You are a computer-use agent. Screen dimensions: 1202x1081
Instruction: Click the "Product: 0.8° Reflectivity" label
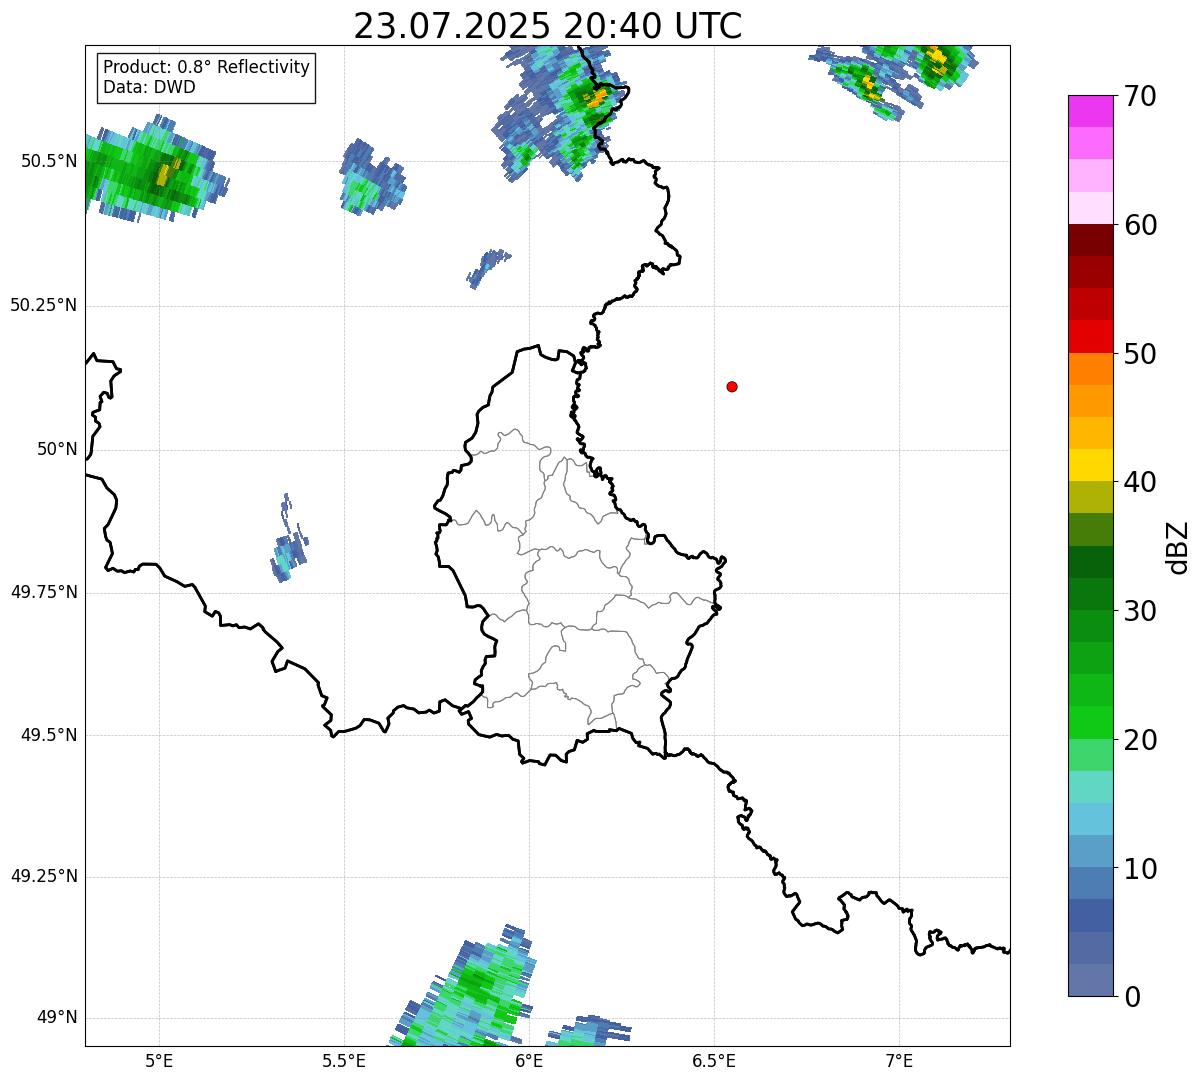[207, 67]
